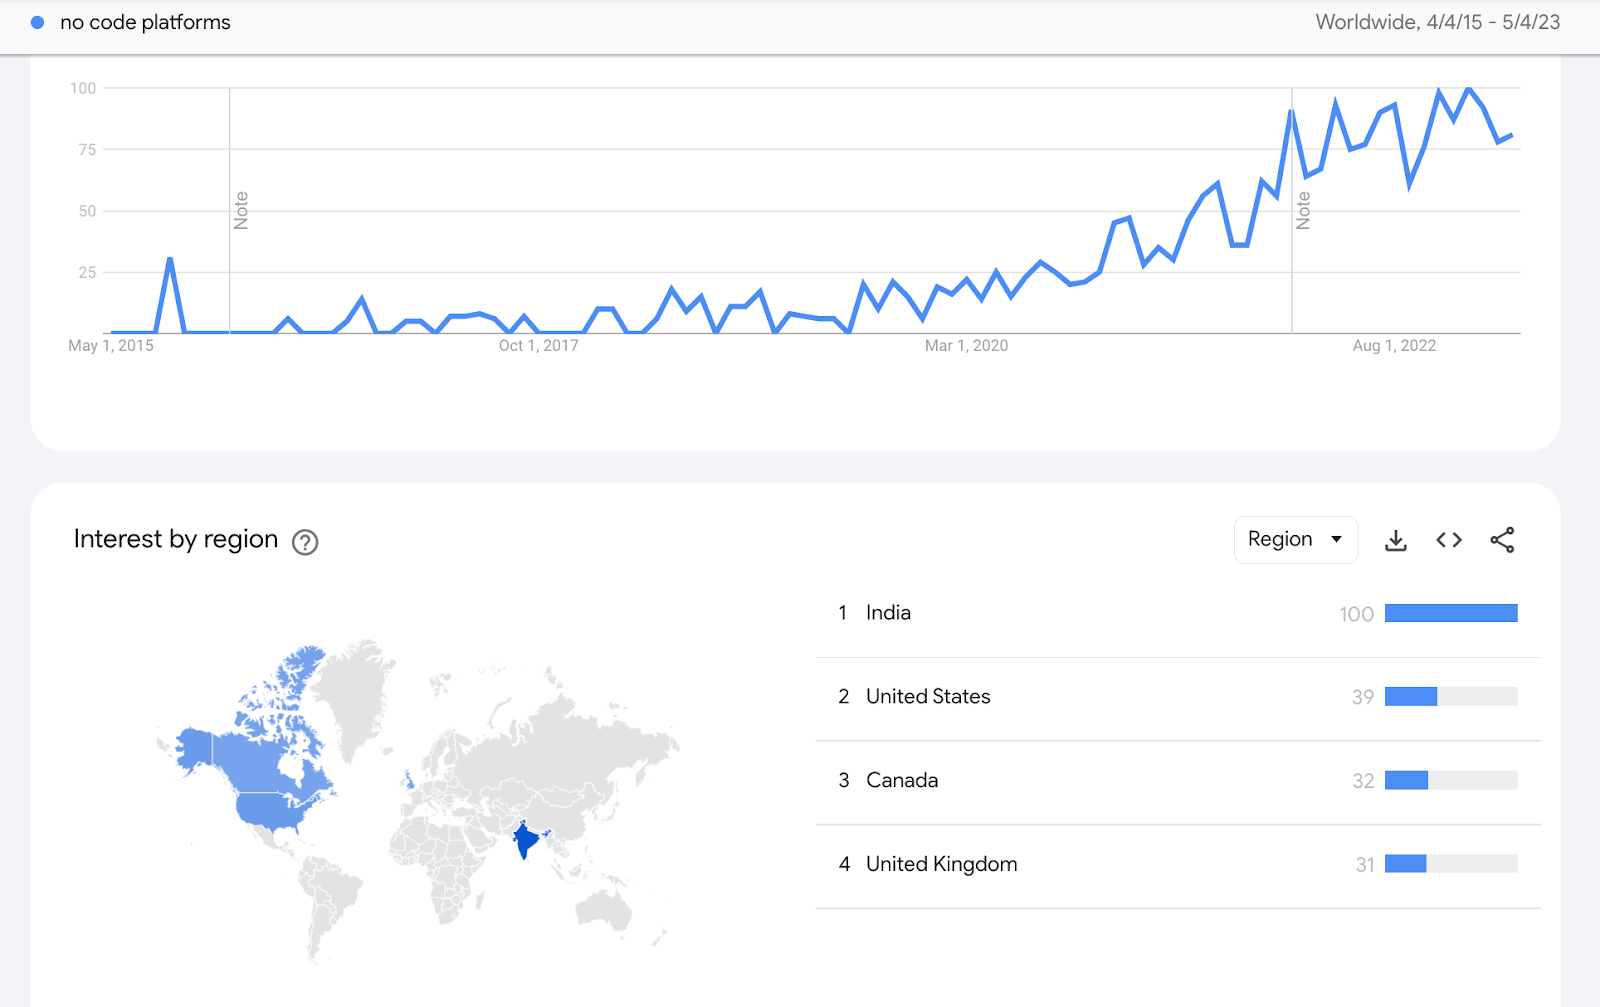Open the United Kingdom region entry
The image size is (1600, 1007).
pyautogui.click(x=1178, y=866)
